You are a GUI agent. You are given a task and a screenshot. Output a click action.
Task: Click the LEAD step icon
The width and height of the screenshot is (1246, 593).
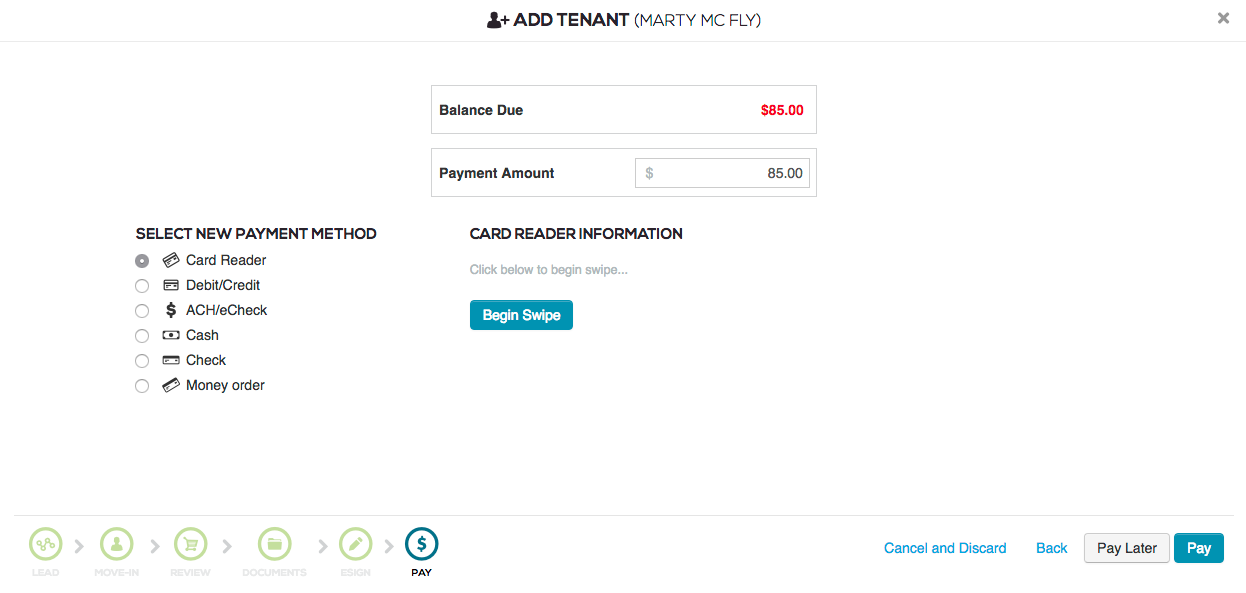(45, 543)
